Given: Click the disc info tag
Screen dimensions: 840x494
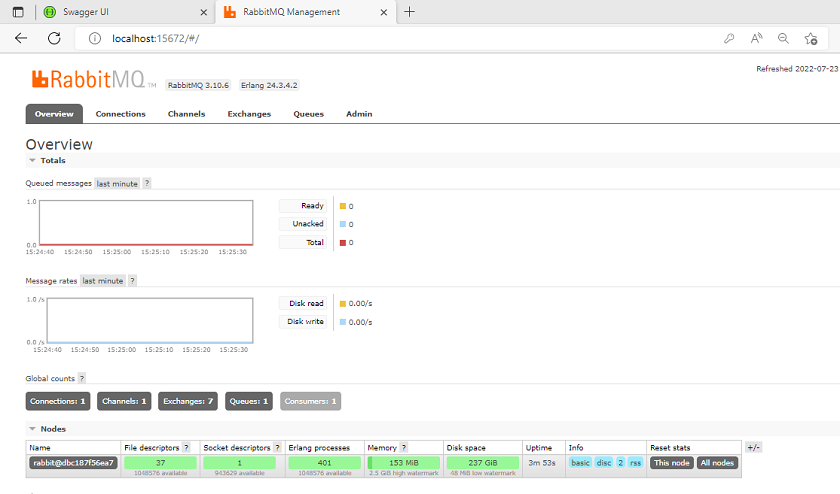Looking at the screenshot, I should pos(604,462).
